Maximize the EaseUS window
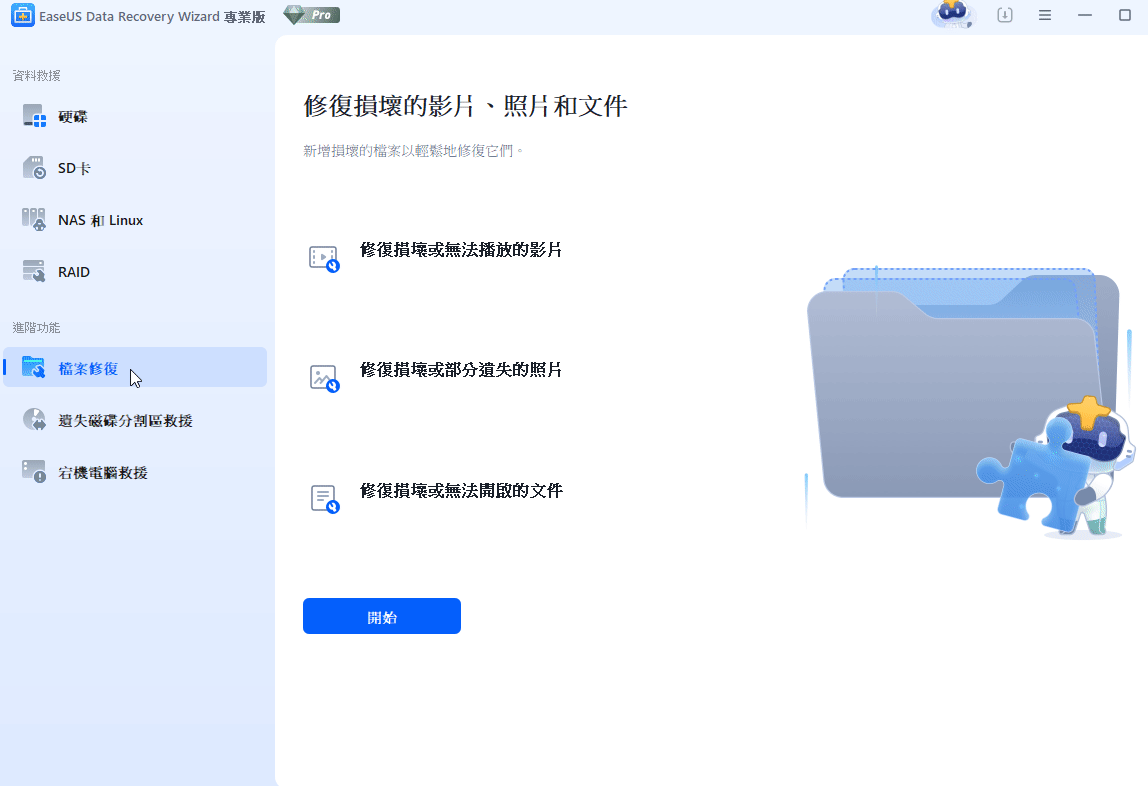 point(1125,15)
